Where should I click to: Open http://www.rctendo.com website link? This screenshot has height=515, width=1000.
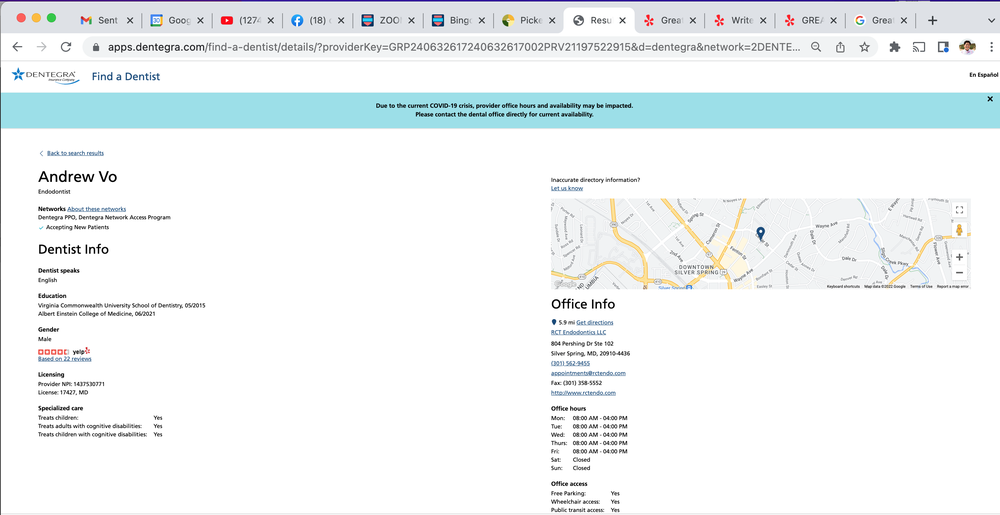[583, 393]
